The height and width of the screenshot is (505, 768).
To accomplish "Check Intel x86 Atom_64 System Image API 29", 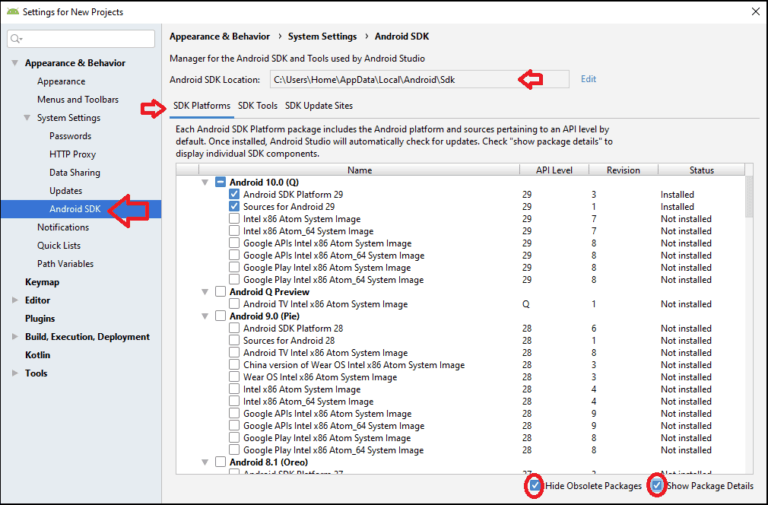I will pos(234,231).
